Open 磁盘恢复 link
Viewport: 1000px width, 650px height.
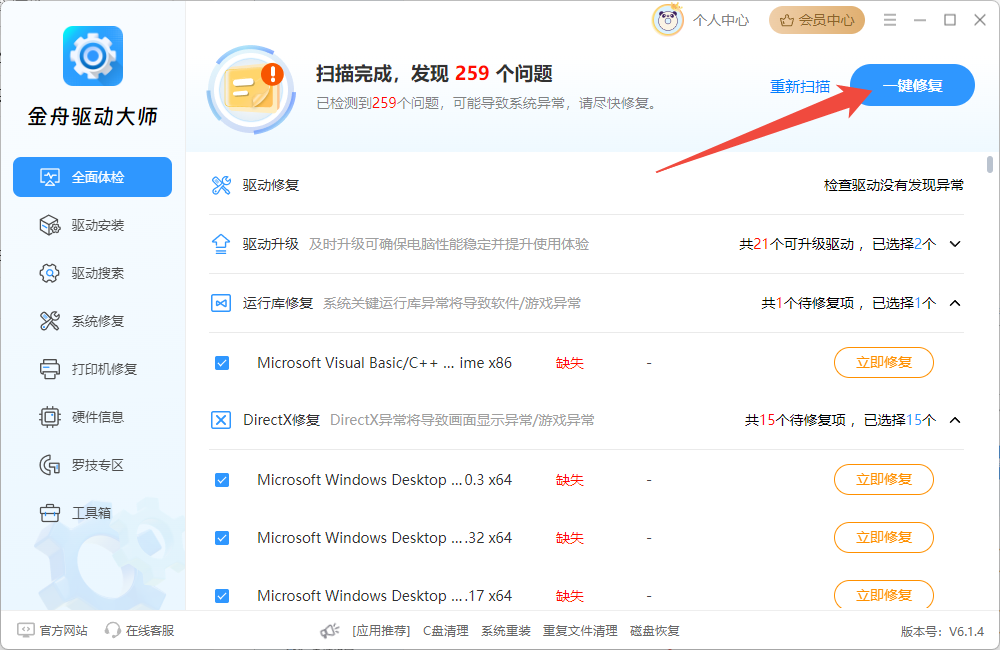pos(654,631)
